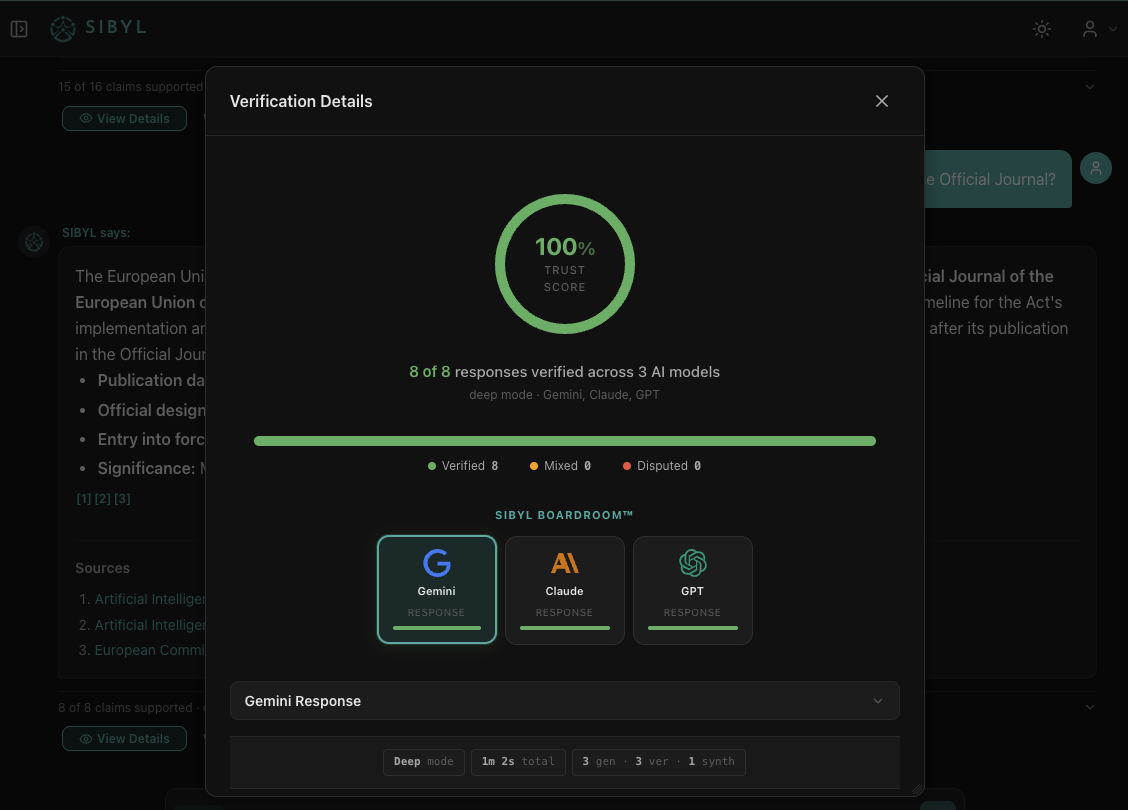
Task: Click the Verification Details title
Action: click(301, 101)
